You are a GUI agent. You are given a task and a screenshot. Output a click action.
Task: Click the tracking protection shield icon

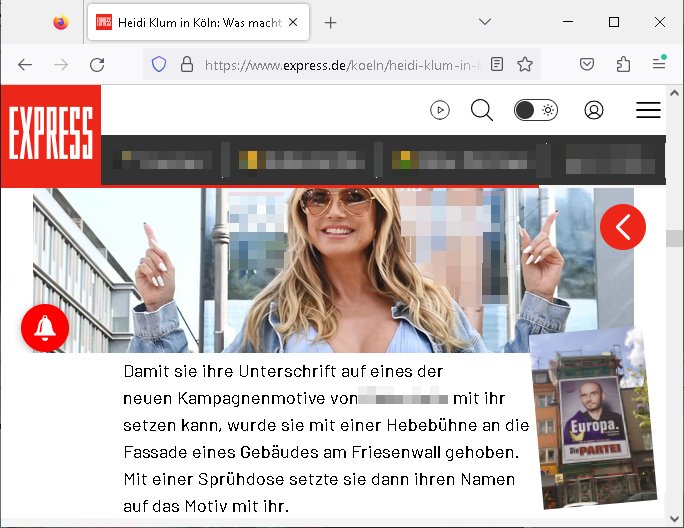[x=158, y=64]
